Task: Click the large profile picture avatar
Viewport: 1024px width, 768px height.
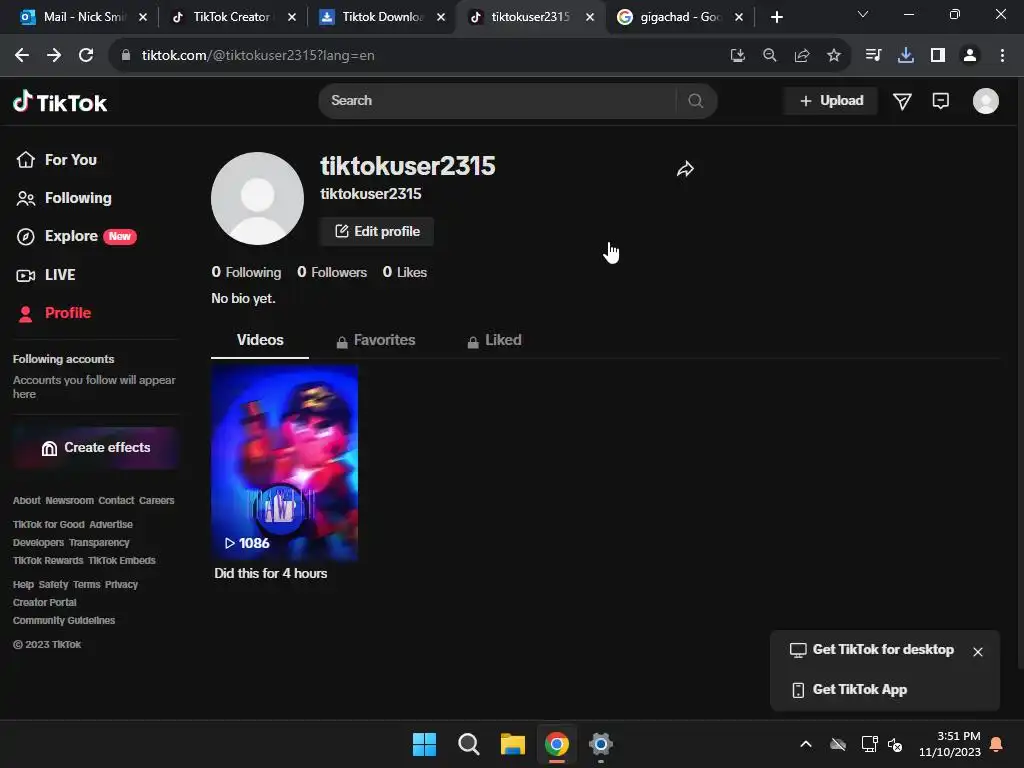Action: [x=257, y=199]
